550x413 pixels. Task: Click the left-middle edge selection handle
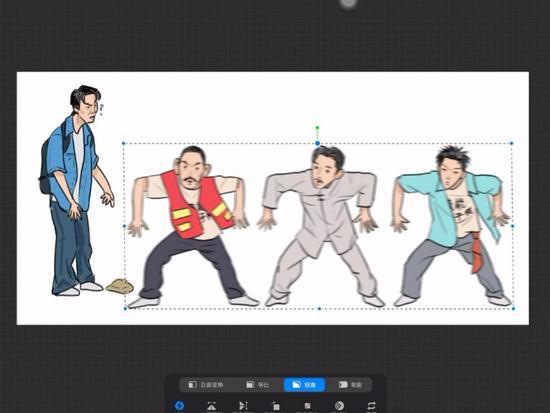click(125, 226)
